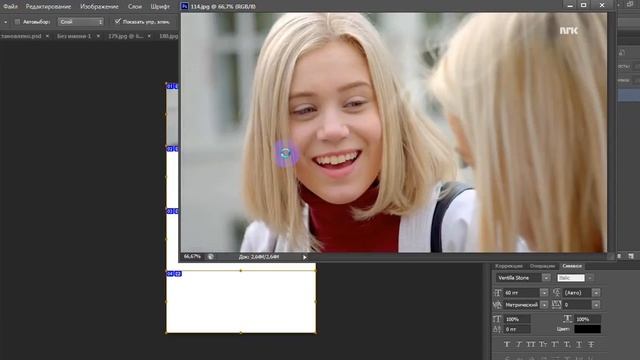Viewport: 640px width, 360px height.
Task: Click the status bar preview icon
Action: (211, 257)
